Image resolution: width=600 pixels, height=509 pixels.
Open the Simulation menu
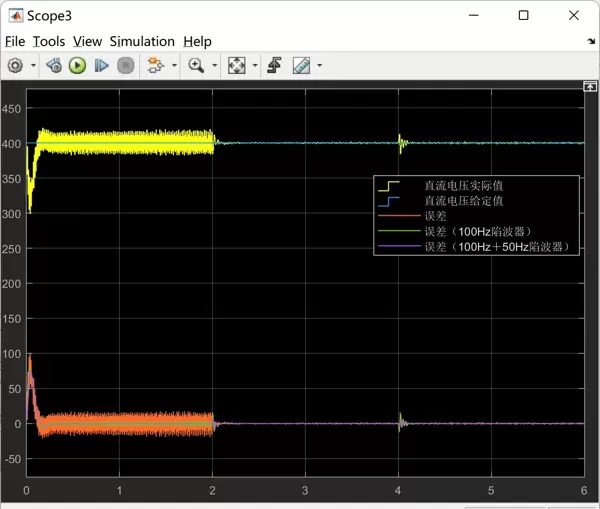coord(142,41)
